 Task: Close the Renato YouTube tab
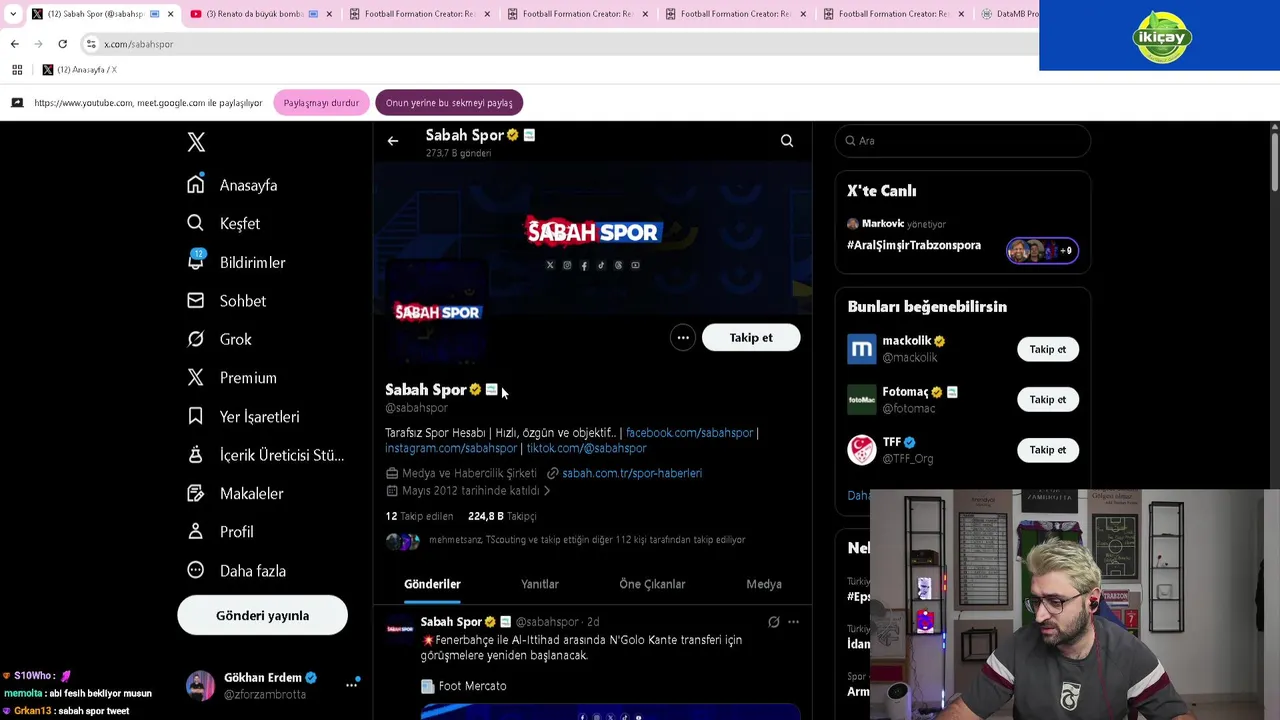(329, 14)
